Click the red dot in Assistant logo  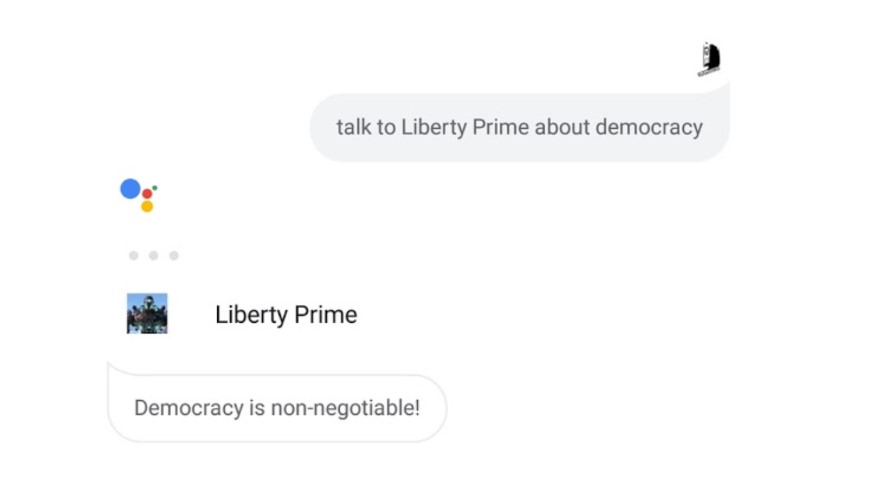[x=147, y=194]
